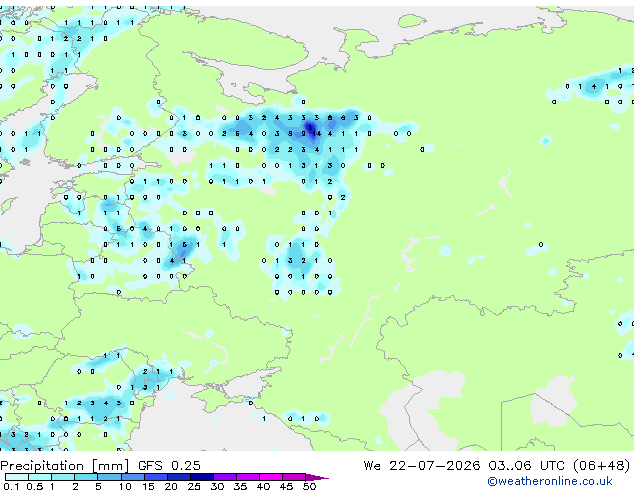Screen dimensions: 634x490
Task: Click the '14' precipitation value on map
Action: click(x=317, y=133)
